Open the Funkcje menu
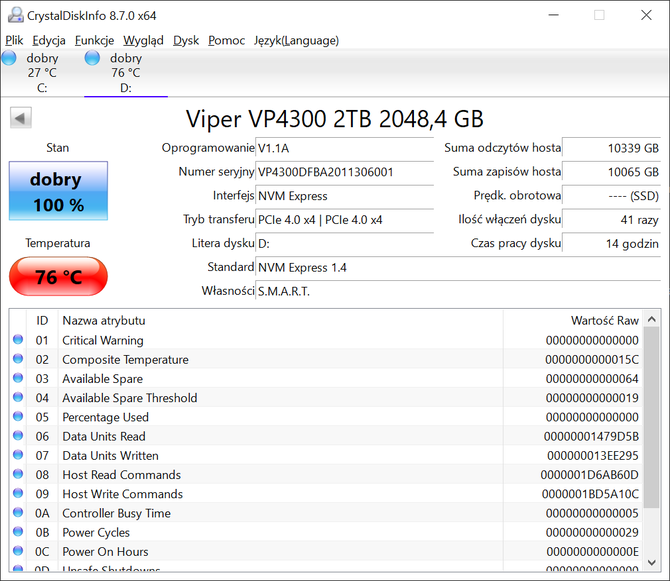Viewport: 670px width, 581px height. (94, 41)
